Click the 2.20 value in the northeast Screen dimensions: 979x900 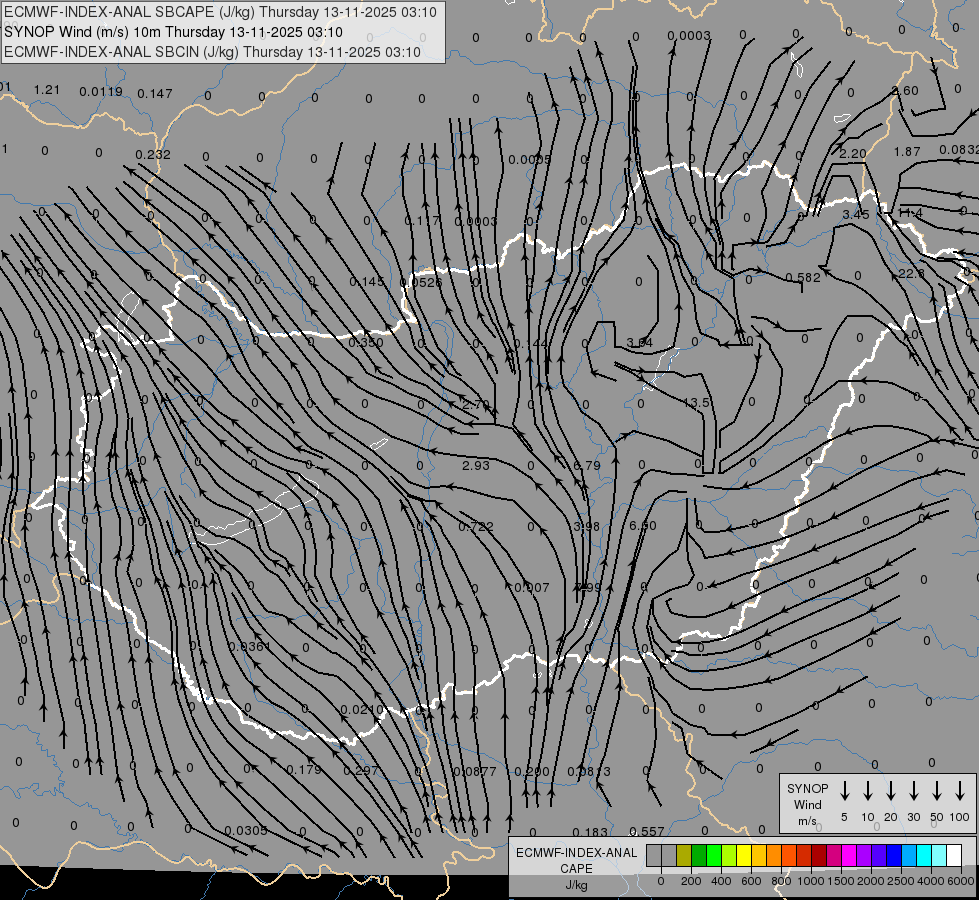point(853,153)
